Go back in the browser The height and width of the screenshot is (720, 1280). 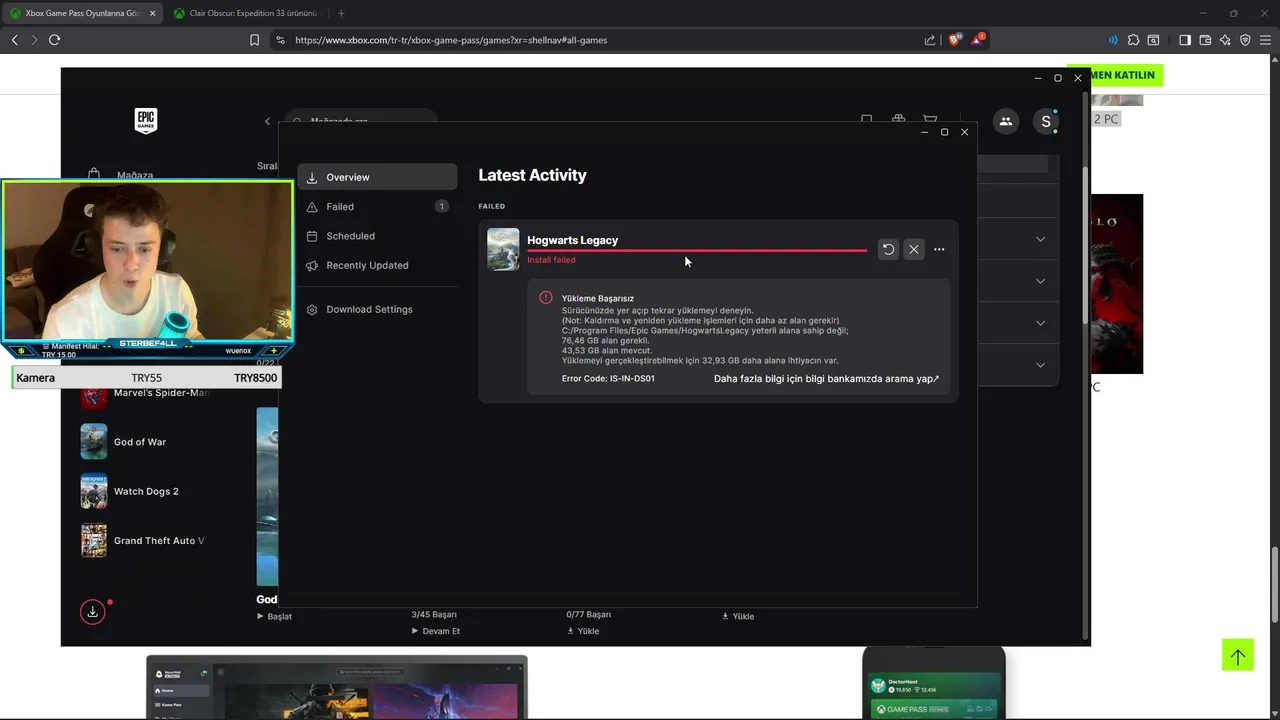point(14,40)
